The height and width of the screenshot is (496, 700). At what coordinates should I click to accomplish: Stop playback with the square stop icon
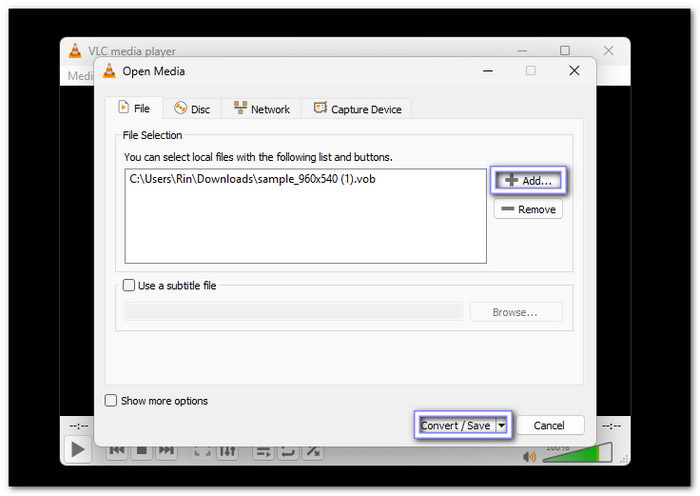tap(142, 451)
